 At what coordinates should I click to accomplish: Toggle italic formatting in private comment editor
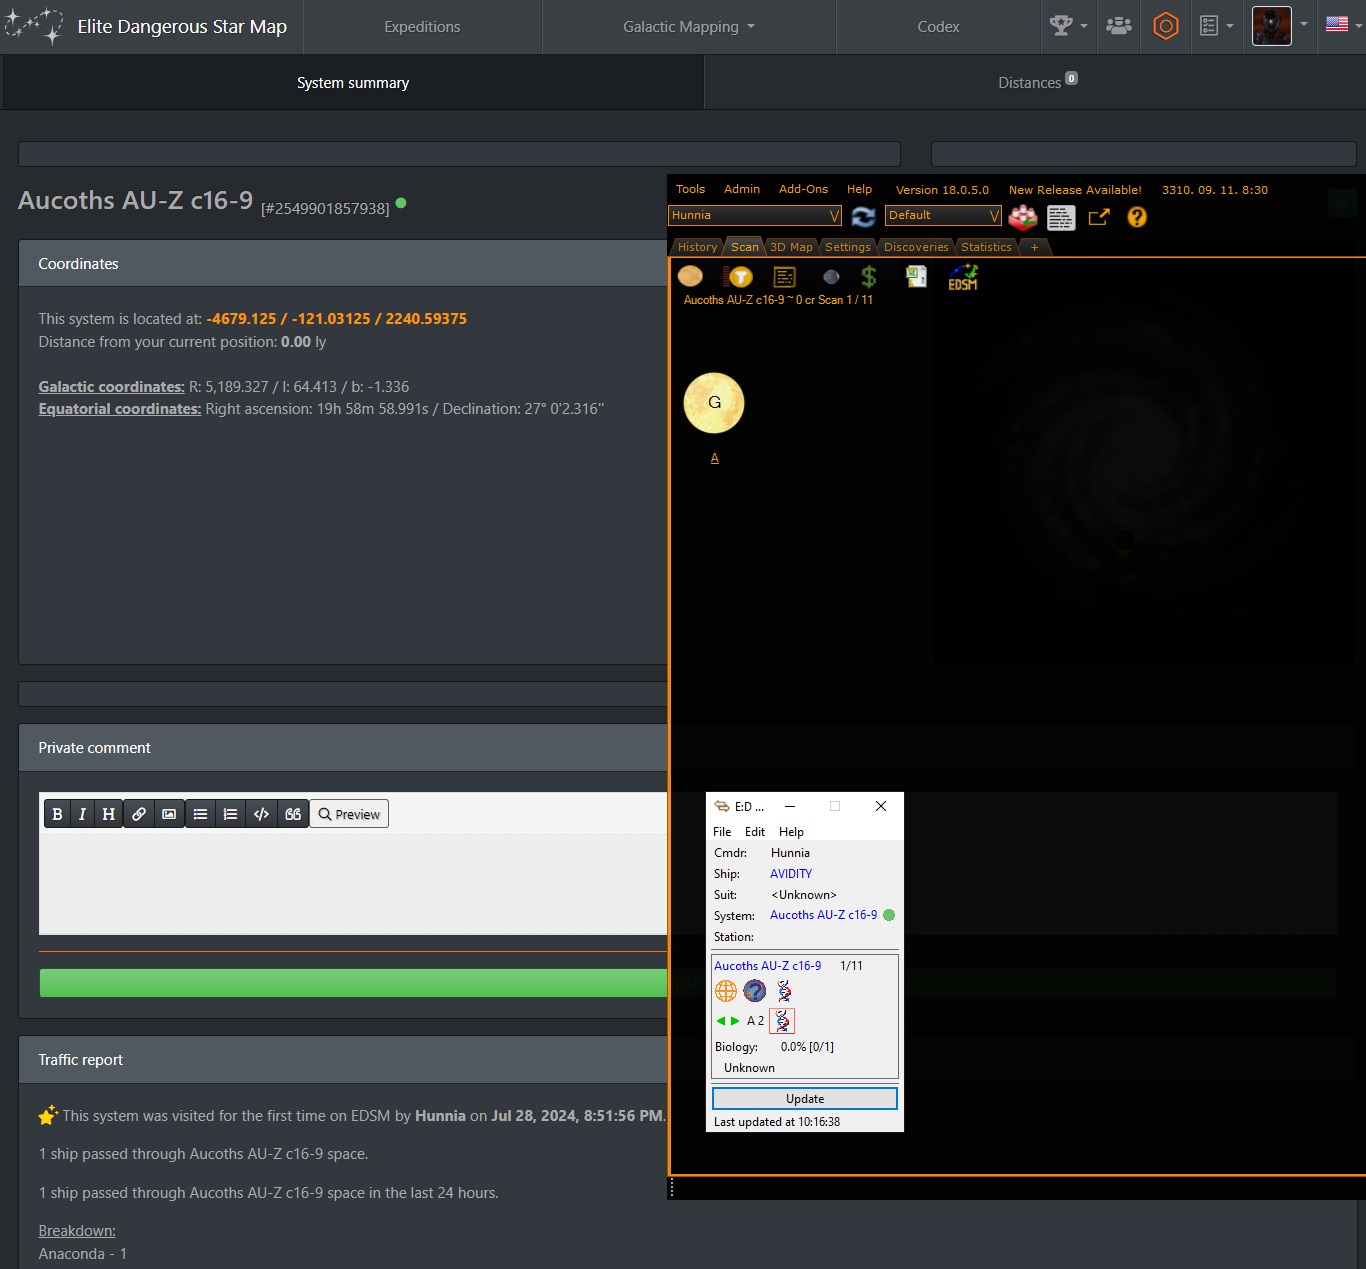pos(82,814)
